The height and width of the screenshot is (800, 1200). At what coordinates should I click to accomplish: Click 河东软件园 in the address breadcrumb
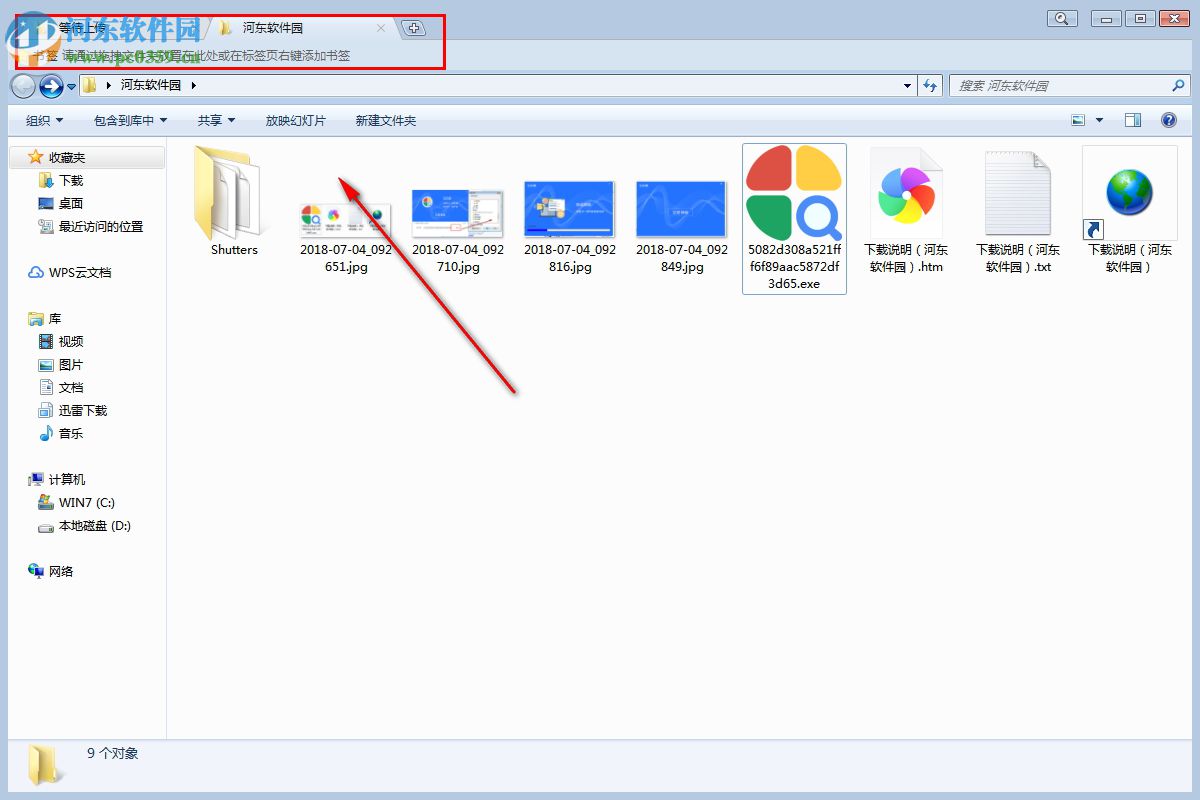[x=151, y=86]
